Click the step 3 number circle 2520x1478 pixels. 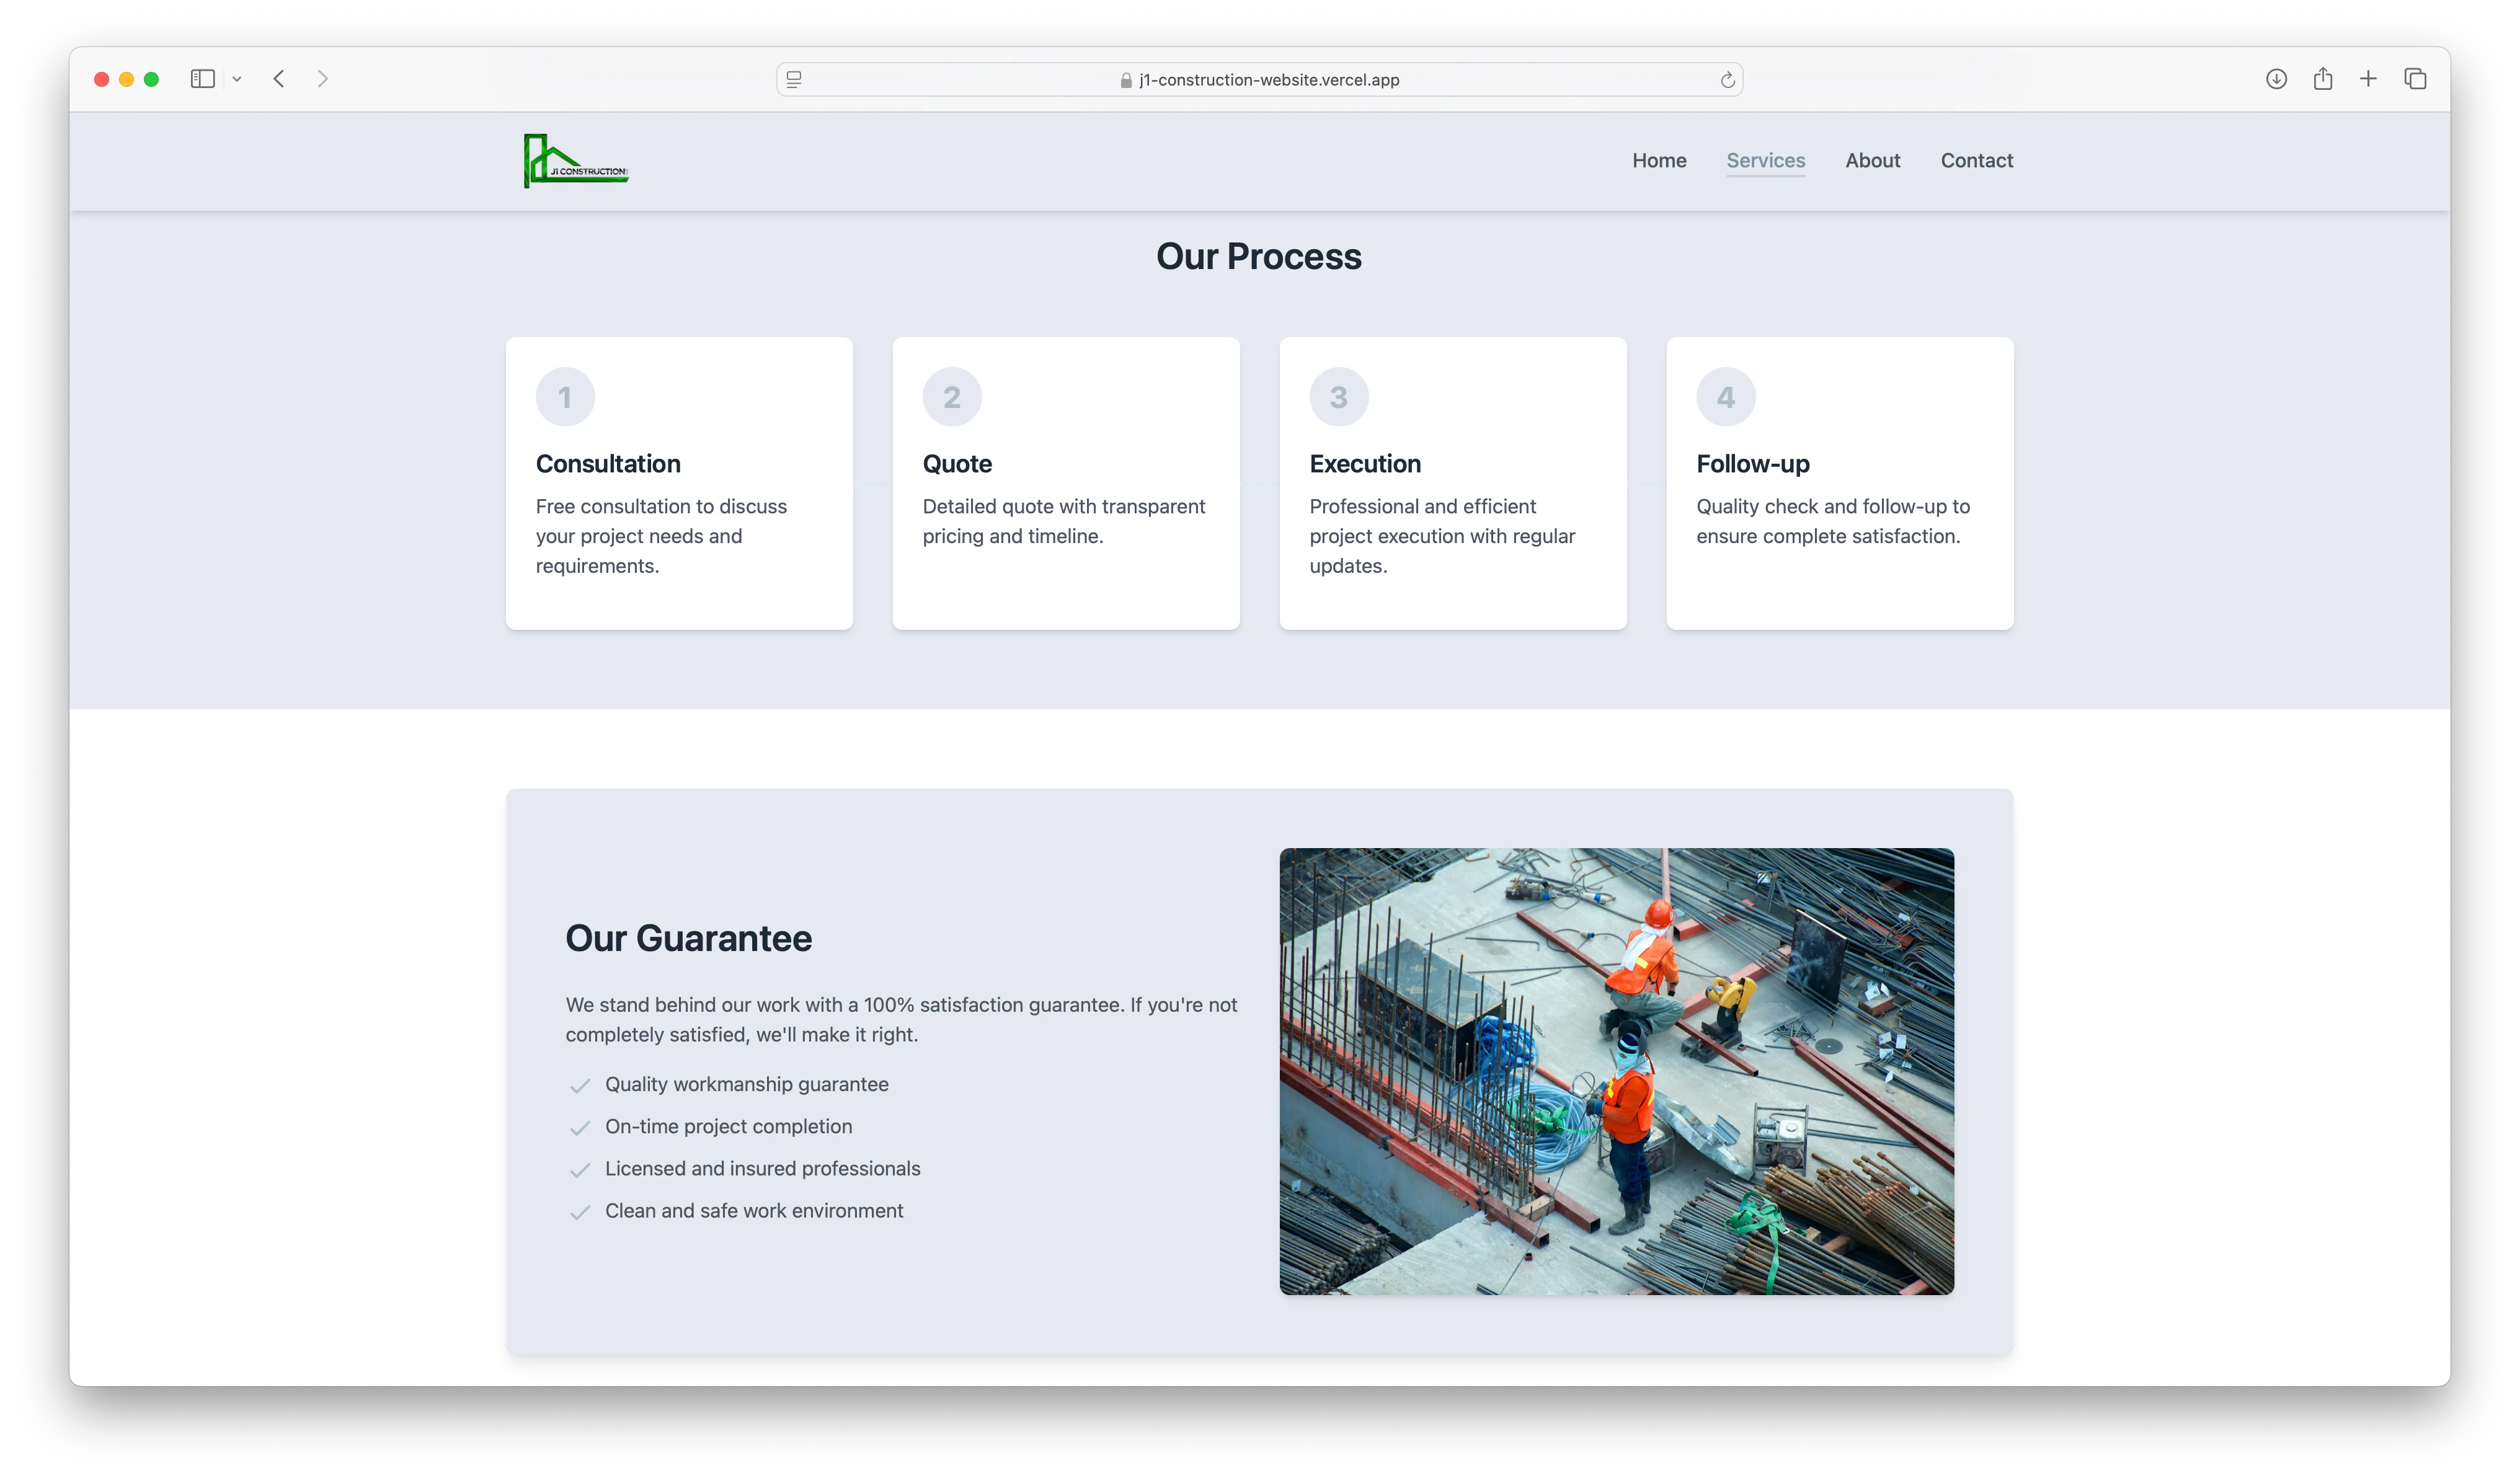[1339, 397]
